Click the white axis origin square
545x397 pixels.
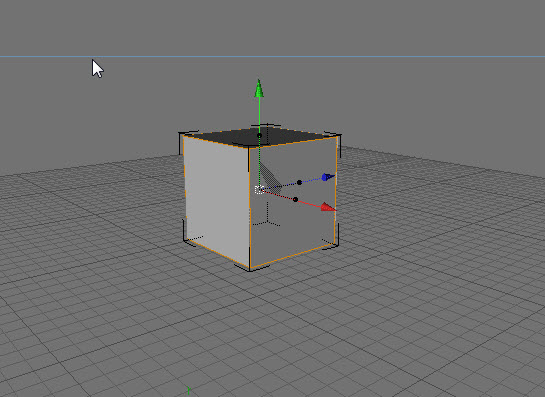(x=259, y=190)
